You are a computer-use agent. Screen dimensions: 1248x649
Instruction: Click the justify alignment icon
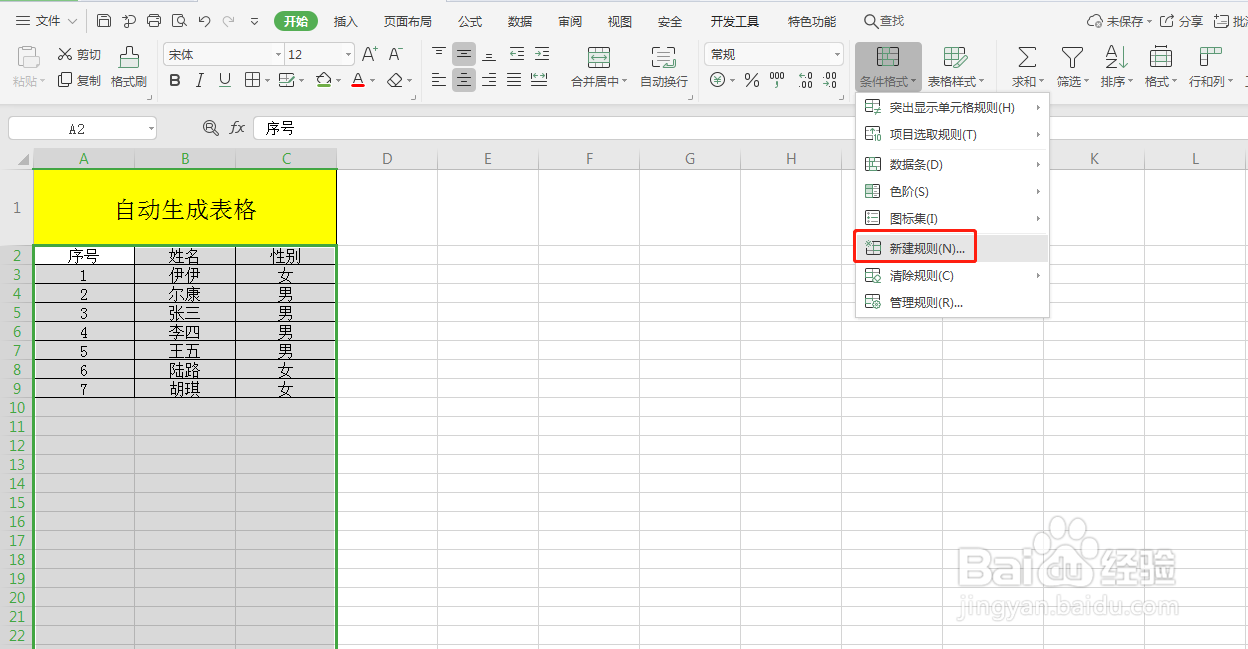[x=514, y=81]
